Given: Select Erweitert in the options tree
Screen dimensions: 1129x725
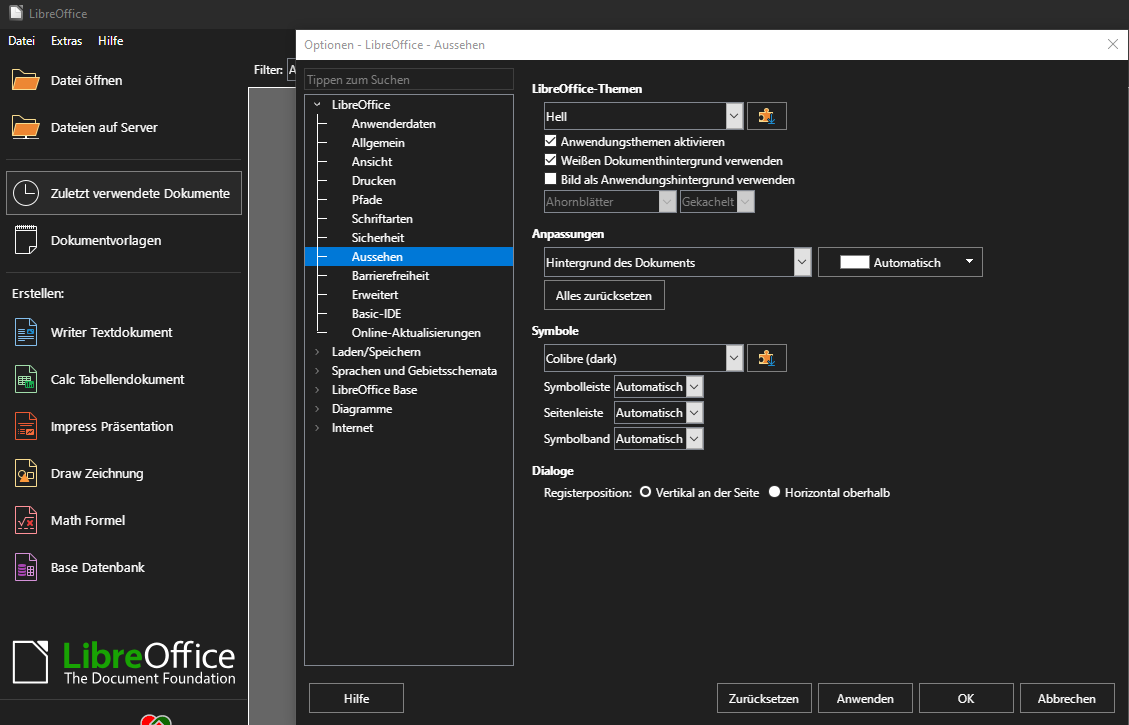Looking at the screenshot, I should pyautogui.click(x=374, y=294).
